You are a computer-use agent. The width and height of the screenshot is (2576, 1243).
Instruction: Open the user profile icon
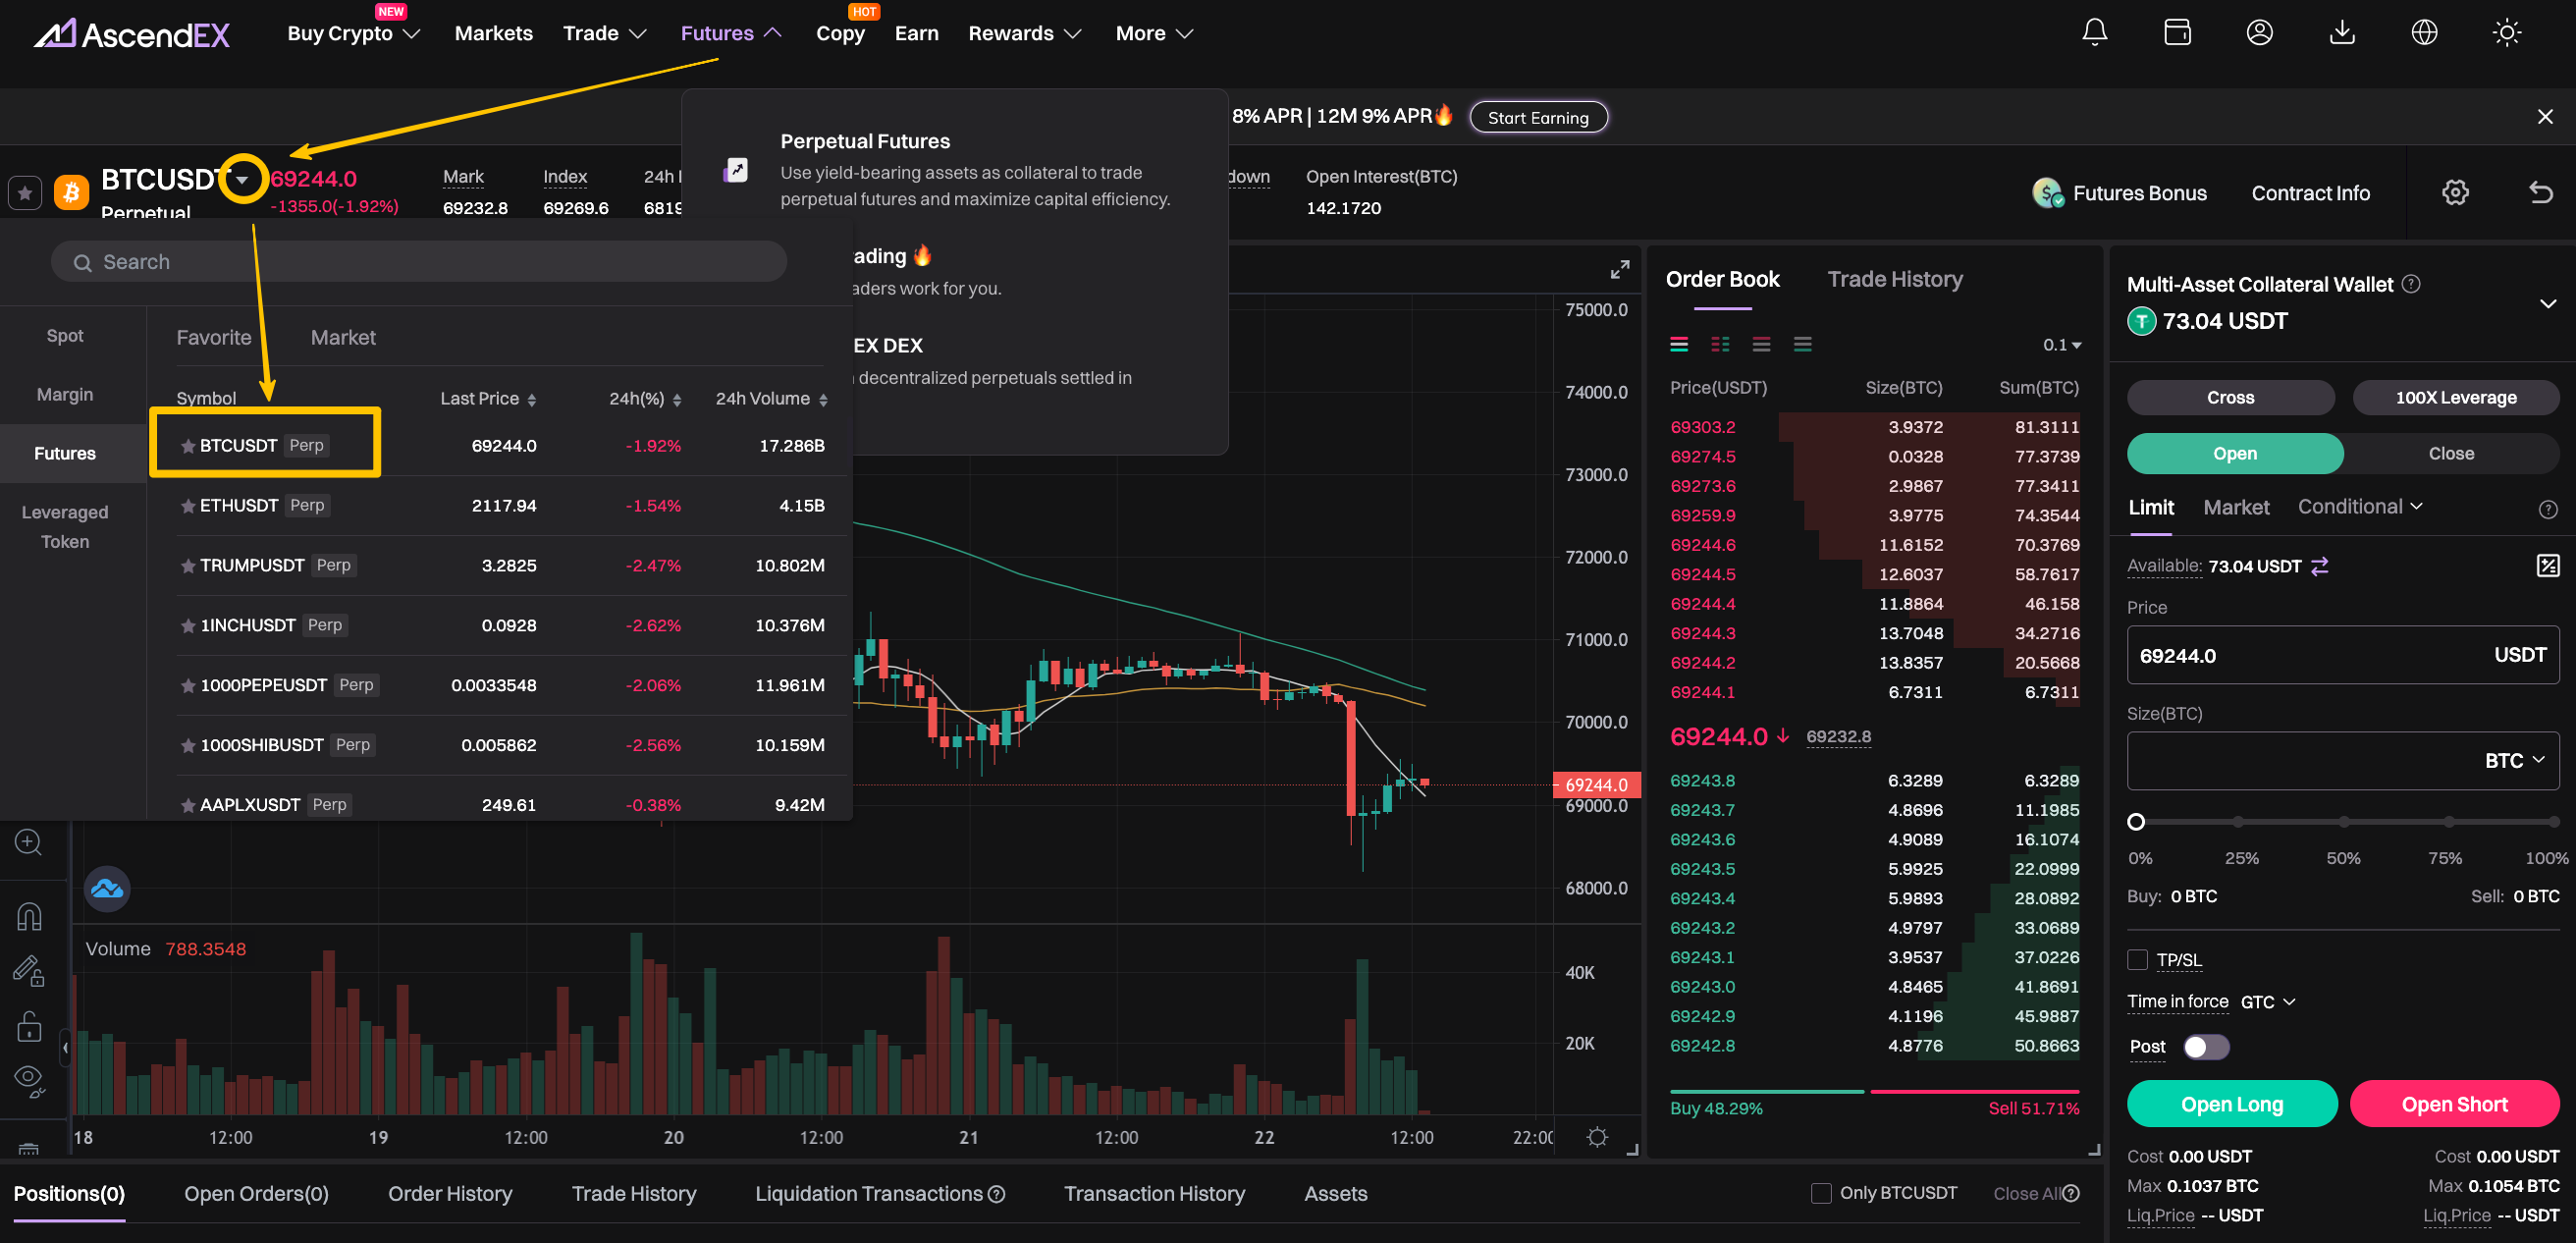2259,33
